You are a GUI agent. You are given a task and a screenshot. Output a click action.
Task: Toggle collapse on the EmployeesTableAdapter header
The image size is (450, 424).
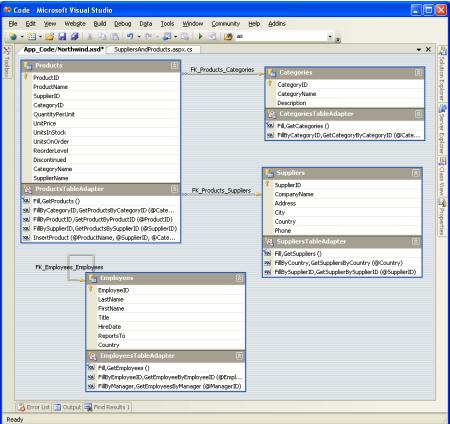(239, 356)
